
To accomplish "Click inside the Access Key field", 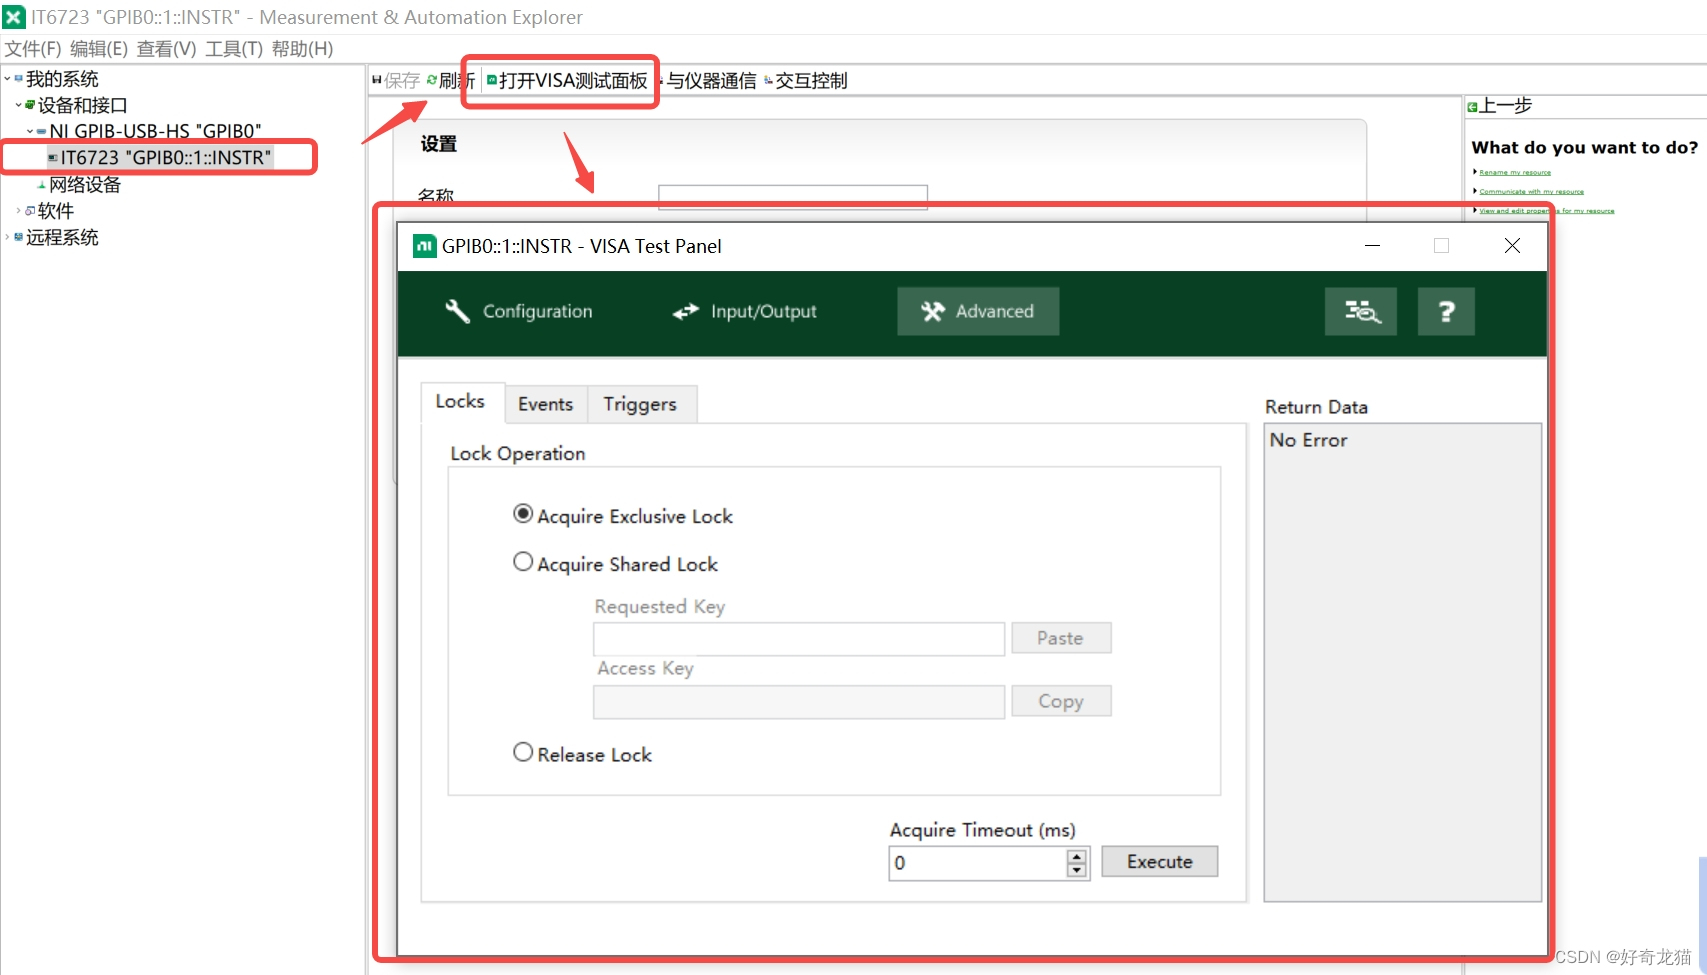I will pos(799,702).
